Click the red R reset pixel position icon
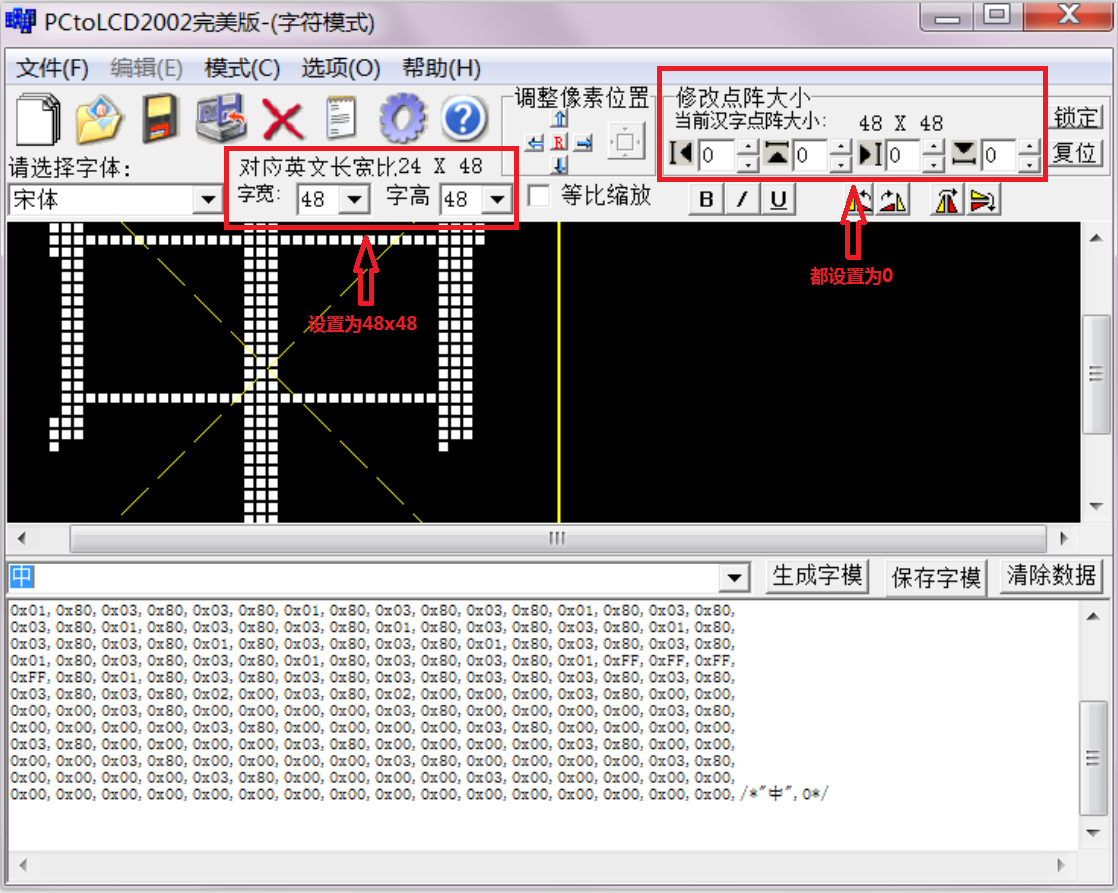Image resolution: width=1118 pixels, height=893 pixels. click(559, 143)
